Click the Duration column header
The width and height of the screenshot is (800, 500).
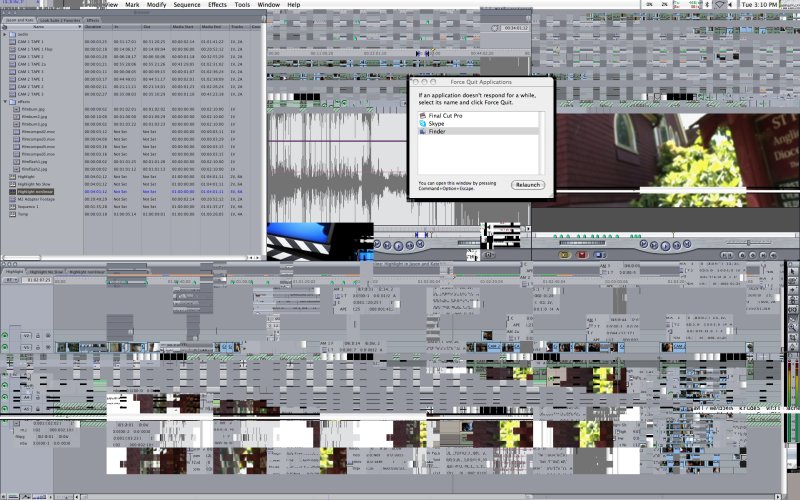coord(97,27)
